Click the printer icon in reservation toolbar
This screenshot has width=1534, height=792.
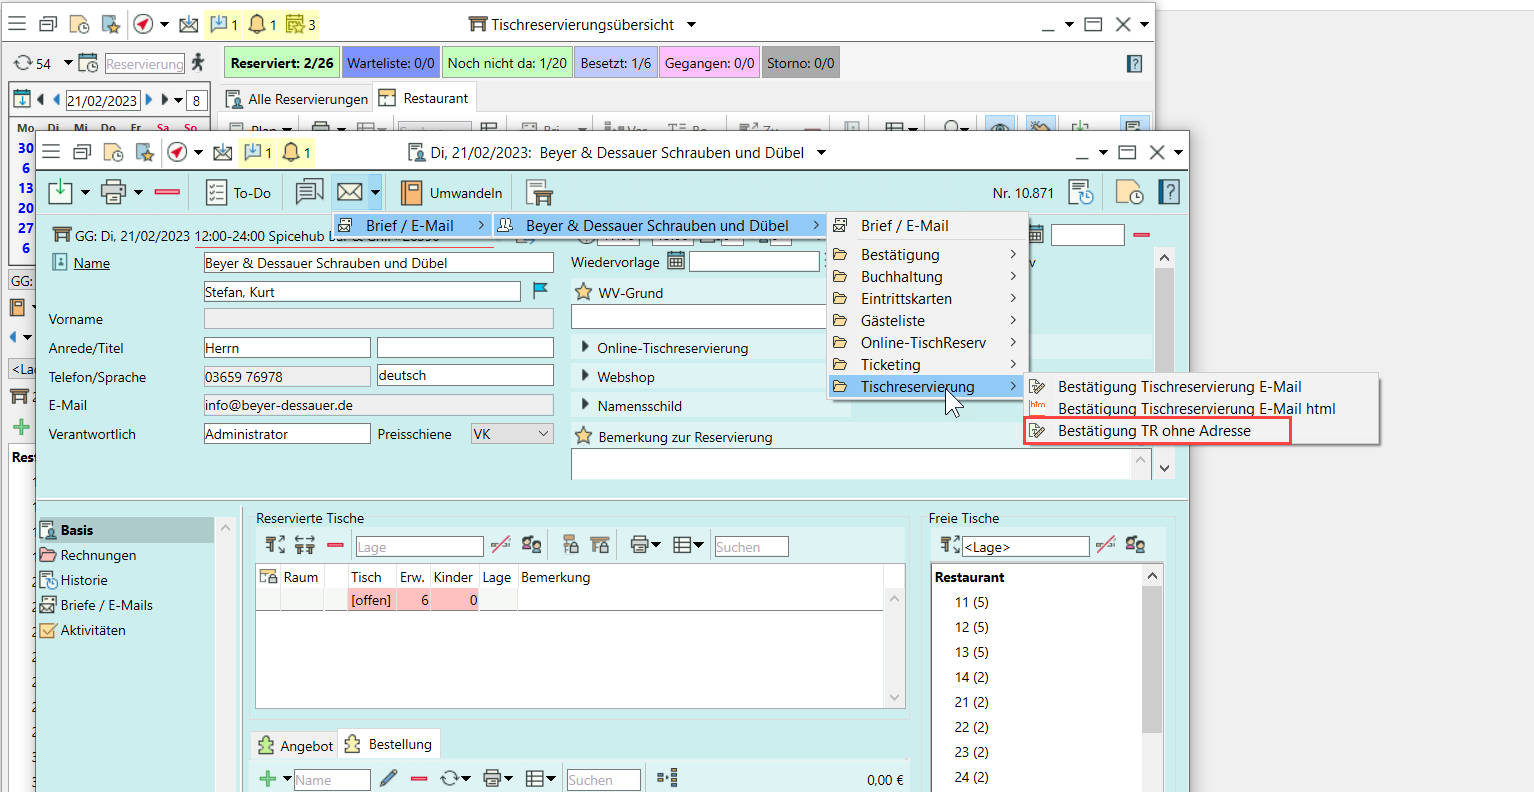click(x=114, y=192)
